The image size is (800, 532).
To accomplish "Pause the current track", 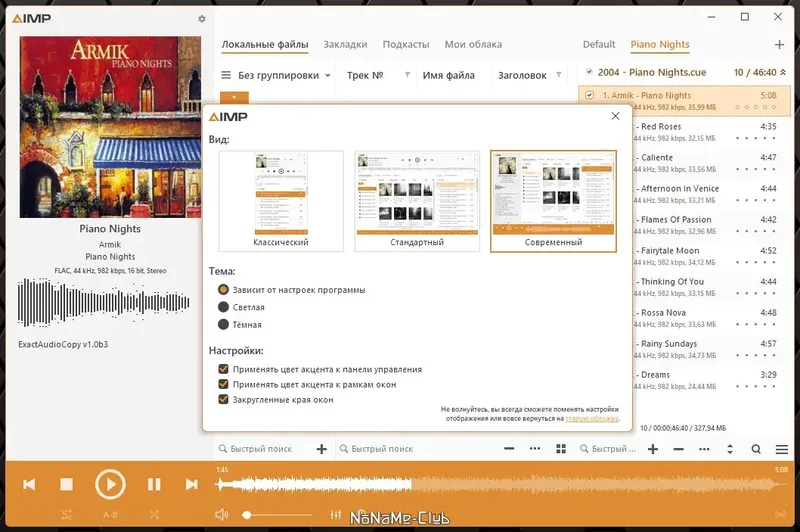I will tap(154, 484).
